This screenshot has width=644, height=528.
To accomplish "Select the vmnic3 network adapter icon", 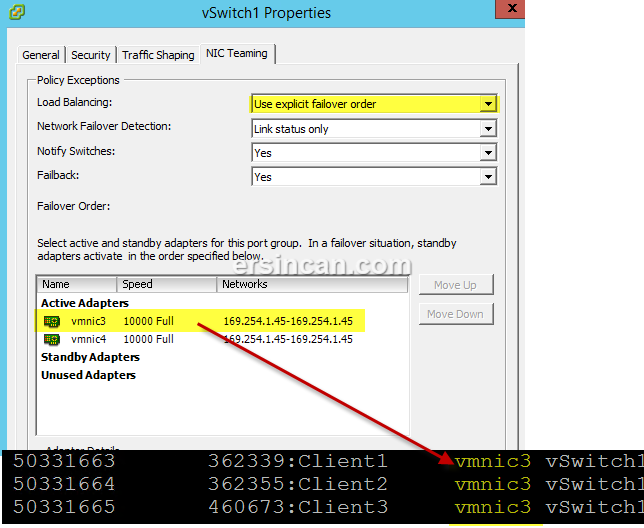I will (x=52, y=321).
